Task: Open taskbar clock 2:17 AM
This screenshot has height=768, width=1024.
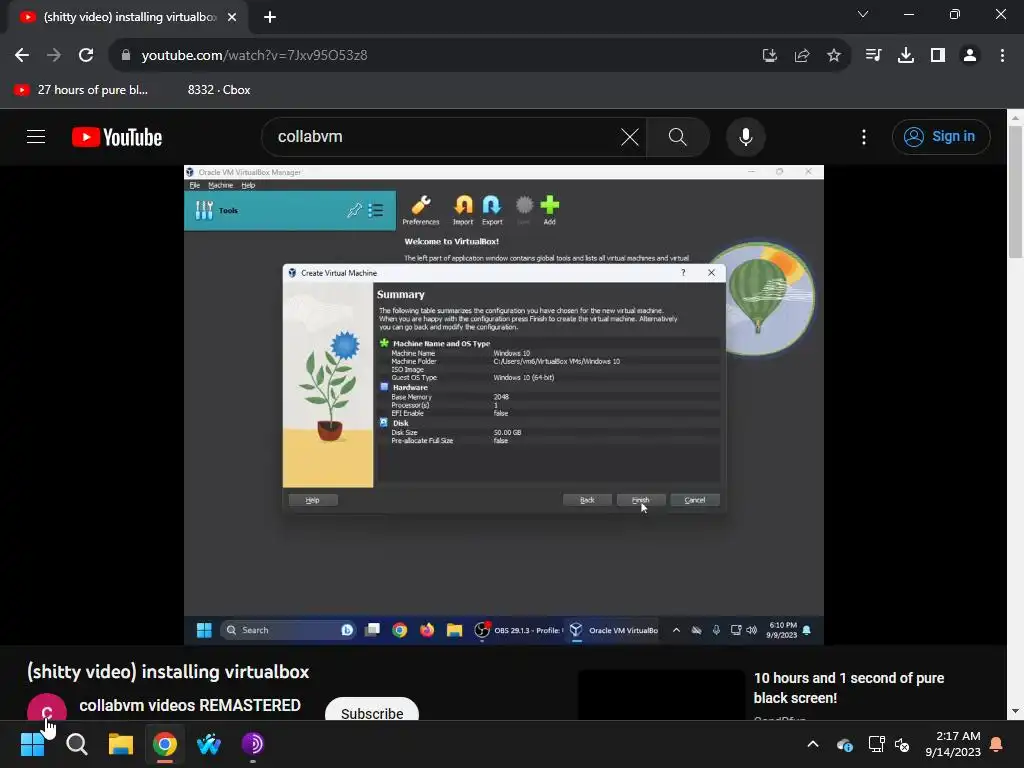Action: 953,744
